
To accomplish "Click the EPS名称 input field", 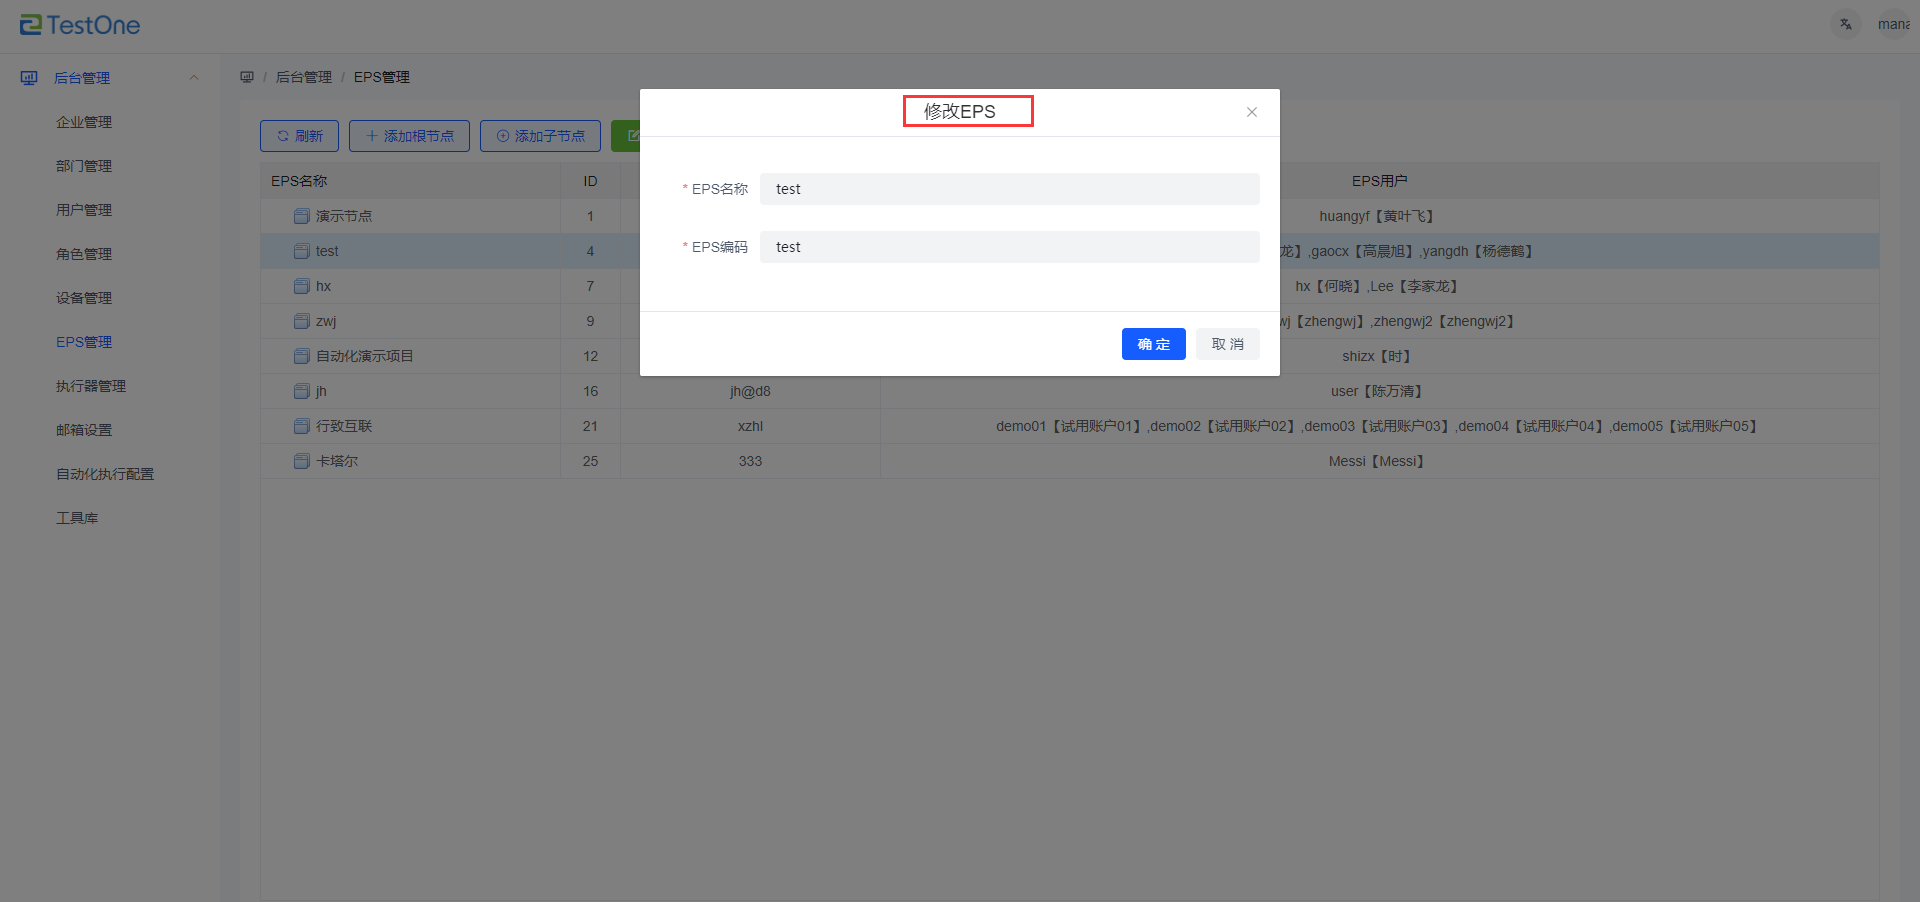I will (1009, 189).
